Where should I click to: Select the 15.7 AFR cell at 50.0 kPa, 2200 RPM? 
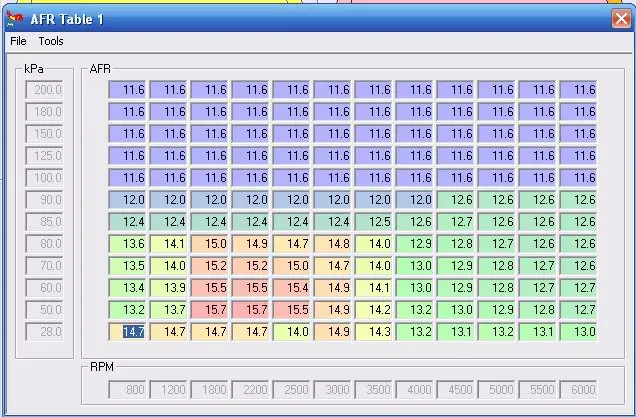pyautogui.click(x=251, y=310)
